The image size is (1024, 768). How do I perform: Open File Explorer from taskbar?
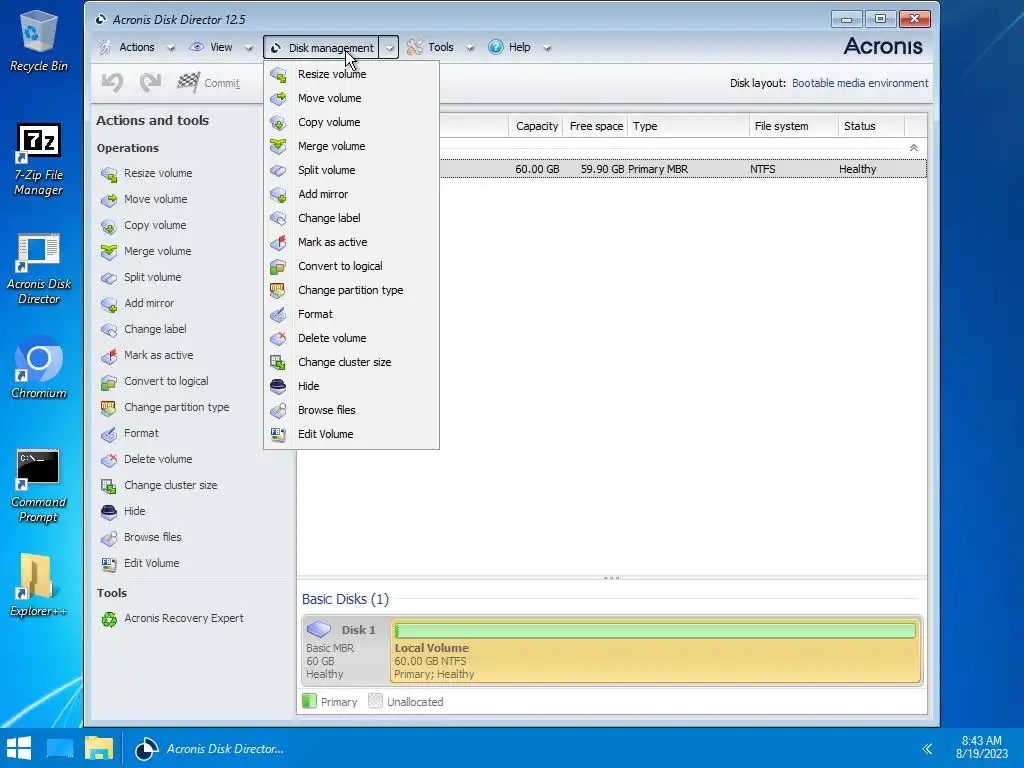pyautogui.click(x=99, y=748)
